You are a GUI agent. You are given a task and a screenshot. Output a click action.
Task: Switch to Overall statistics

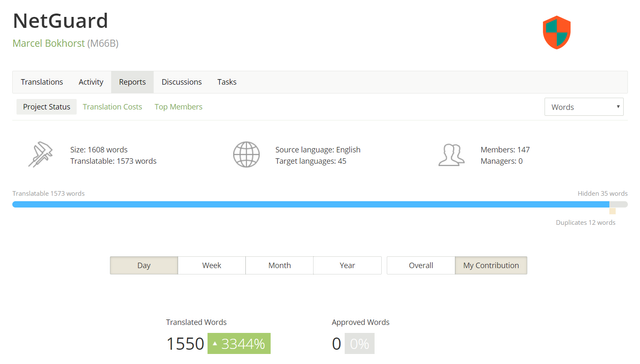tap(421, 265)
